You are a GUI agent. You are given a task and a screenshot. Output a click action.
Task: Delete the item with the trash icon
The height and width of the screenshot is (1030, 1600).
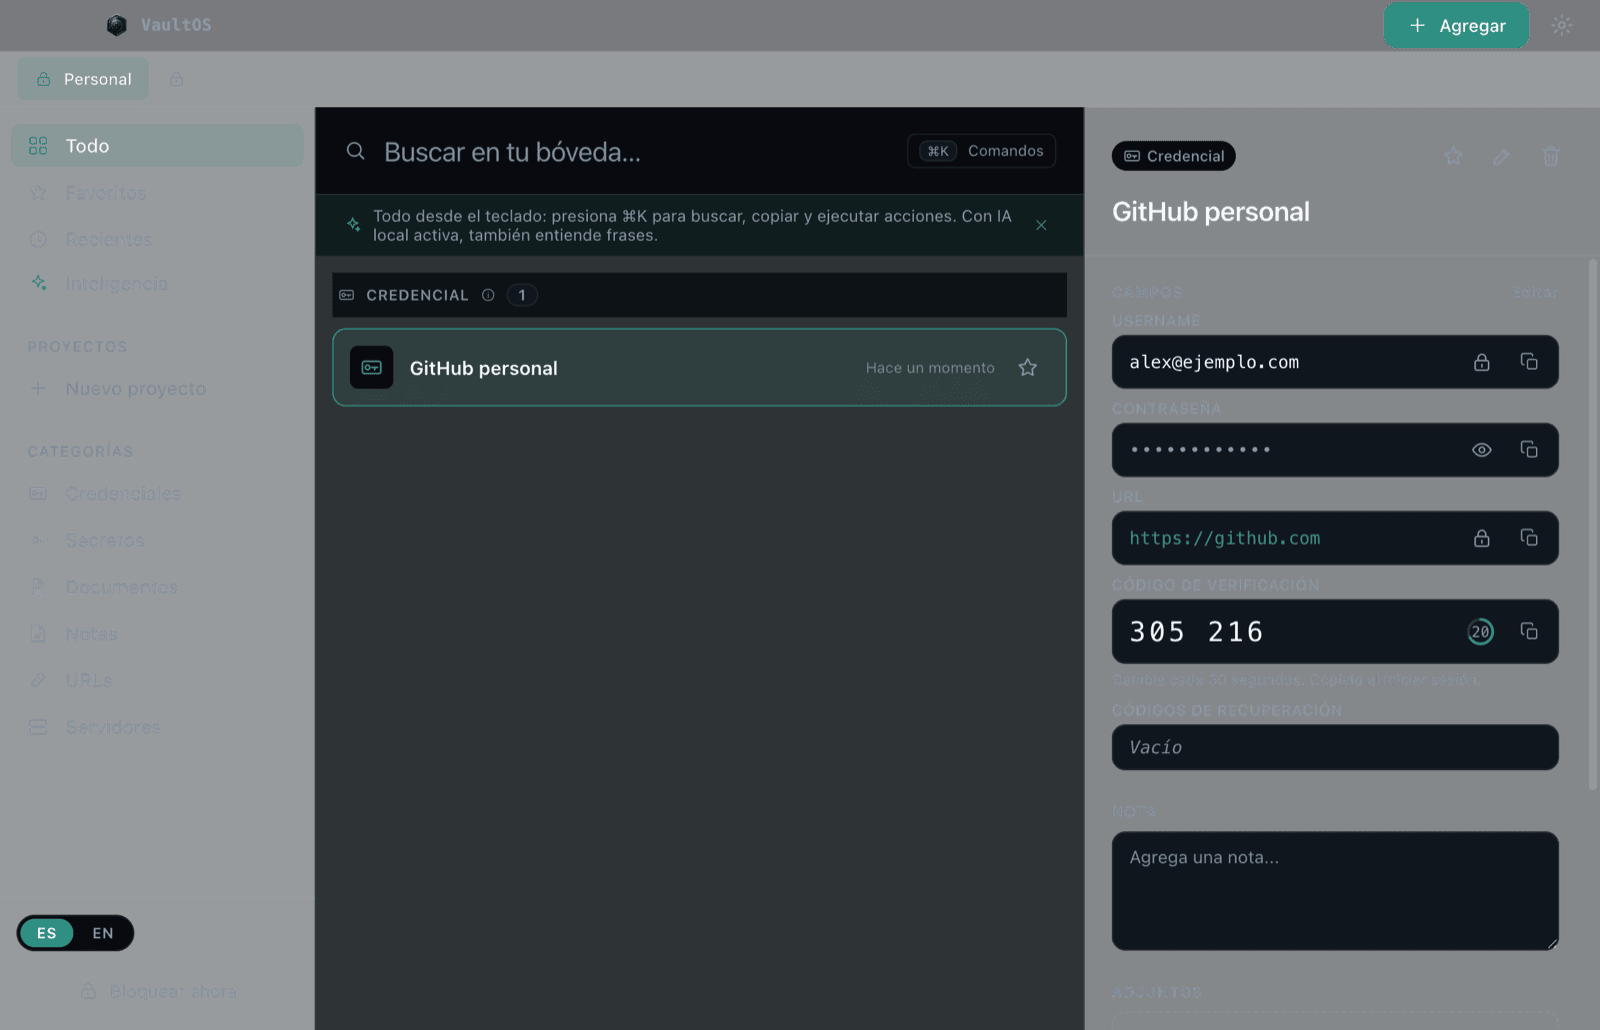point(1551,156)
